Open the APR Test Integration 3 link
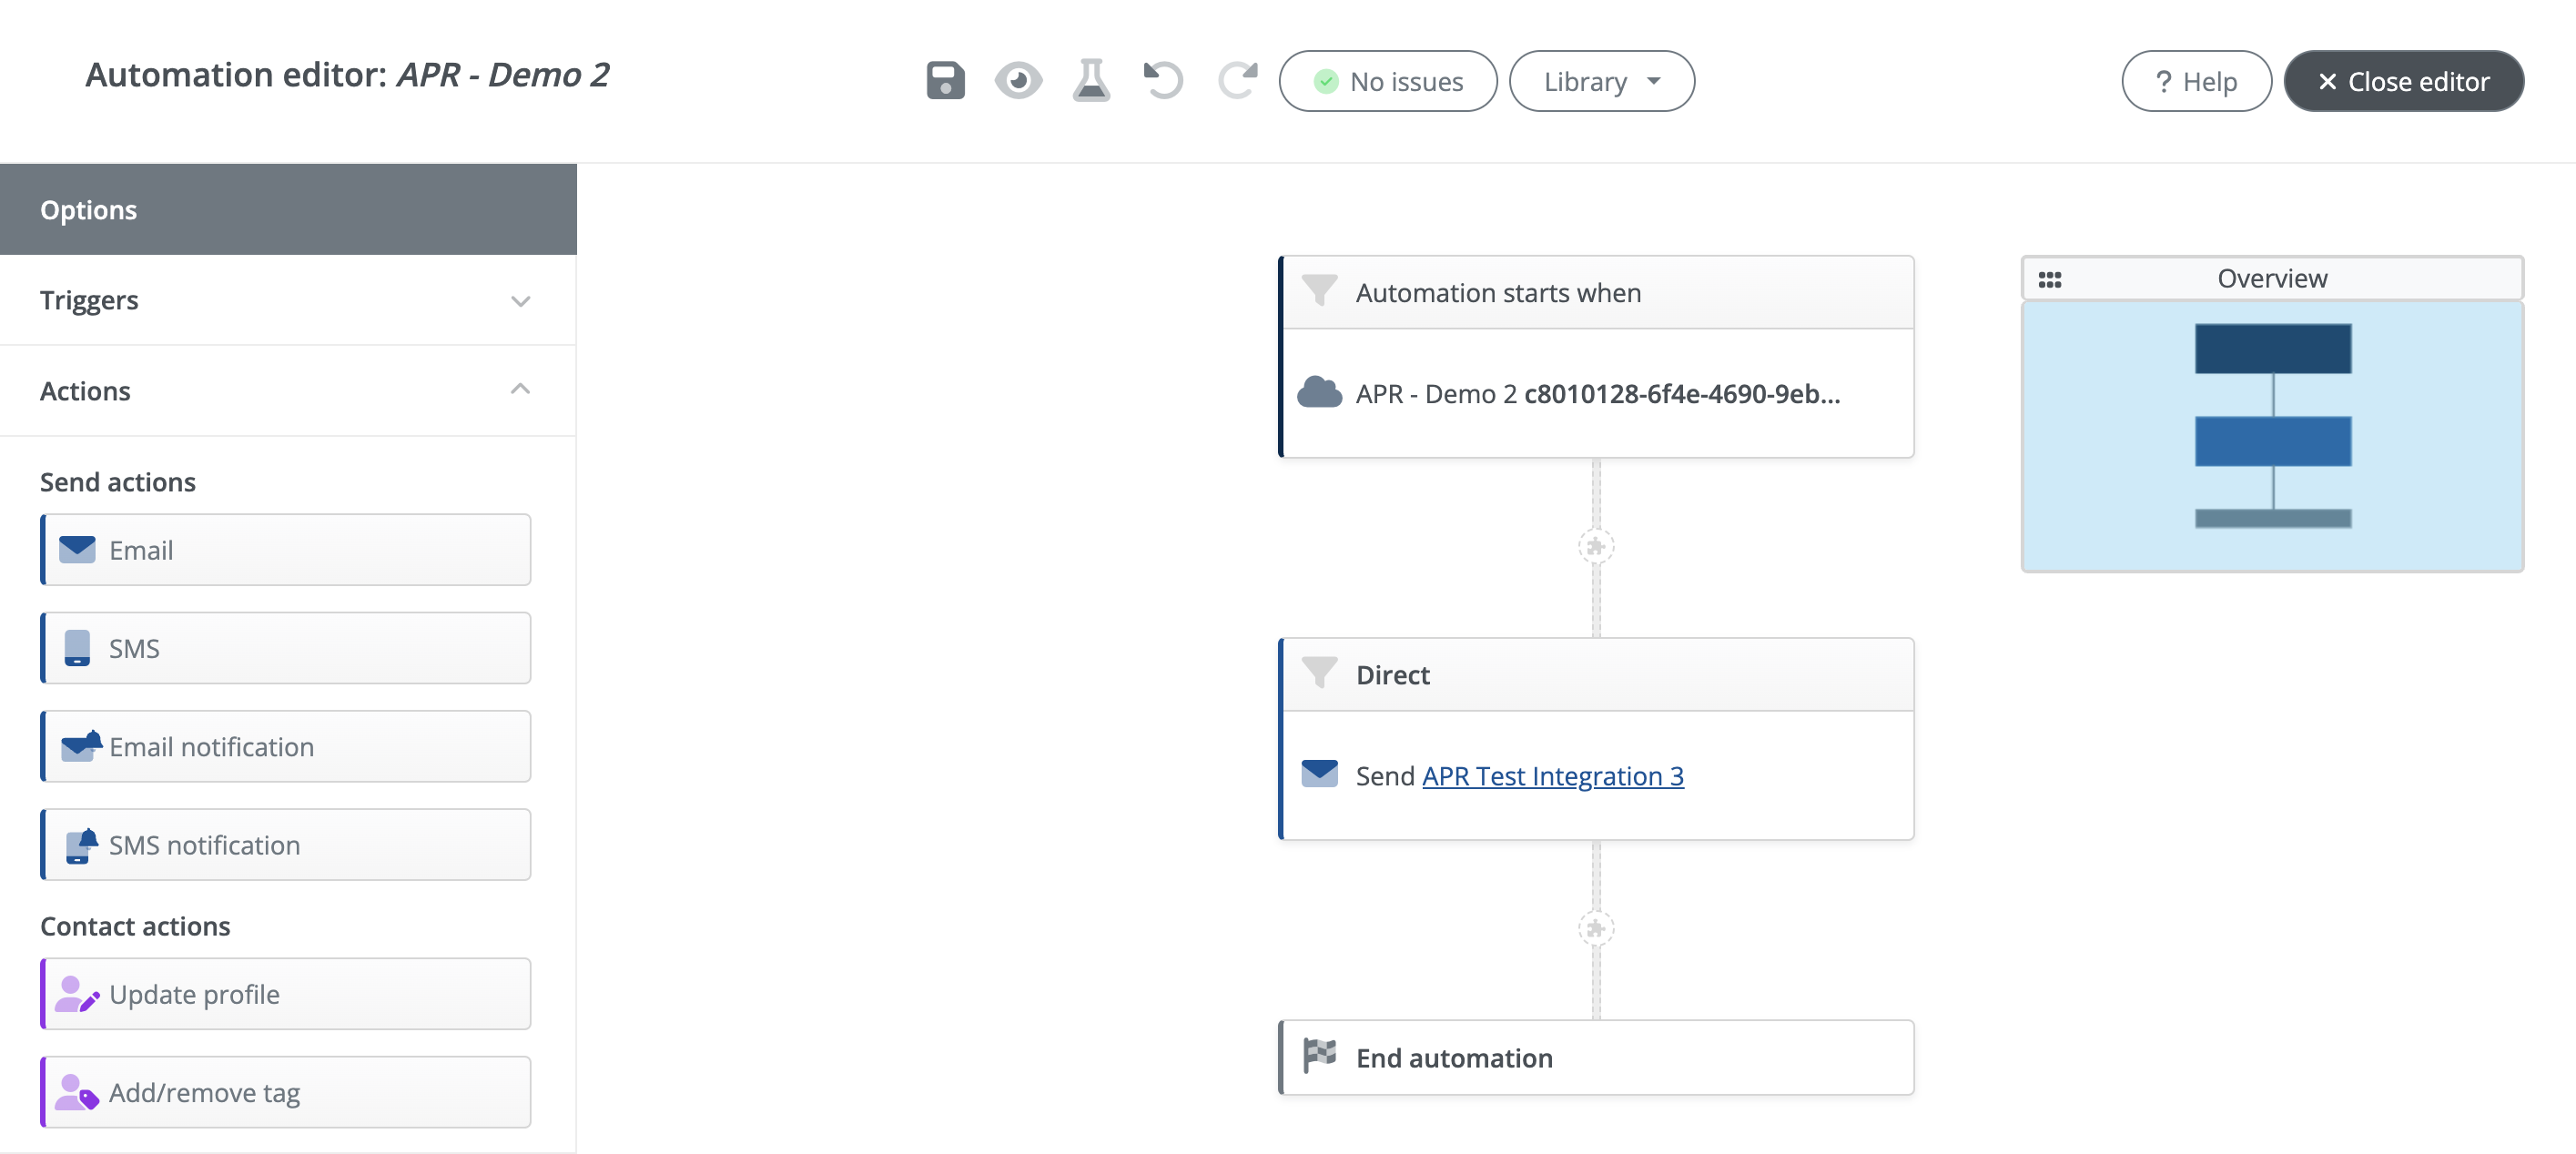This screenshot has width=2576, height=1154. tap(1552, 776)
